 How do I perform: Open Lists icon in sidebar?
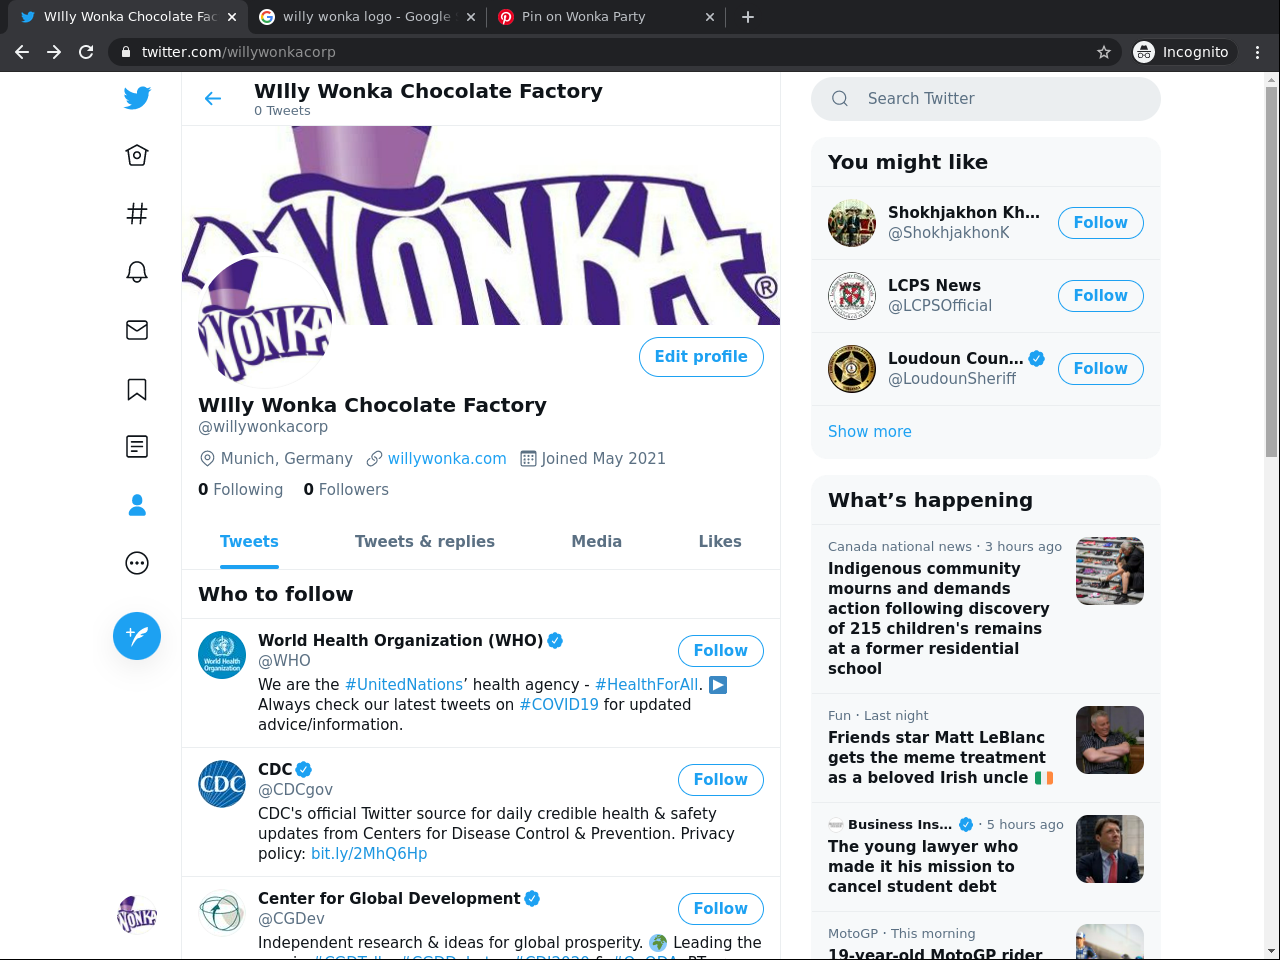pos(137,447)
